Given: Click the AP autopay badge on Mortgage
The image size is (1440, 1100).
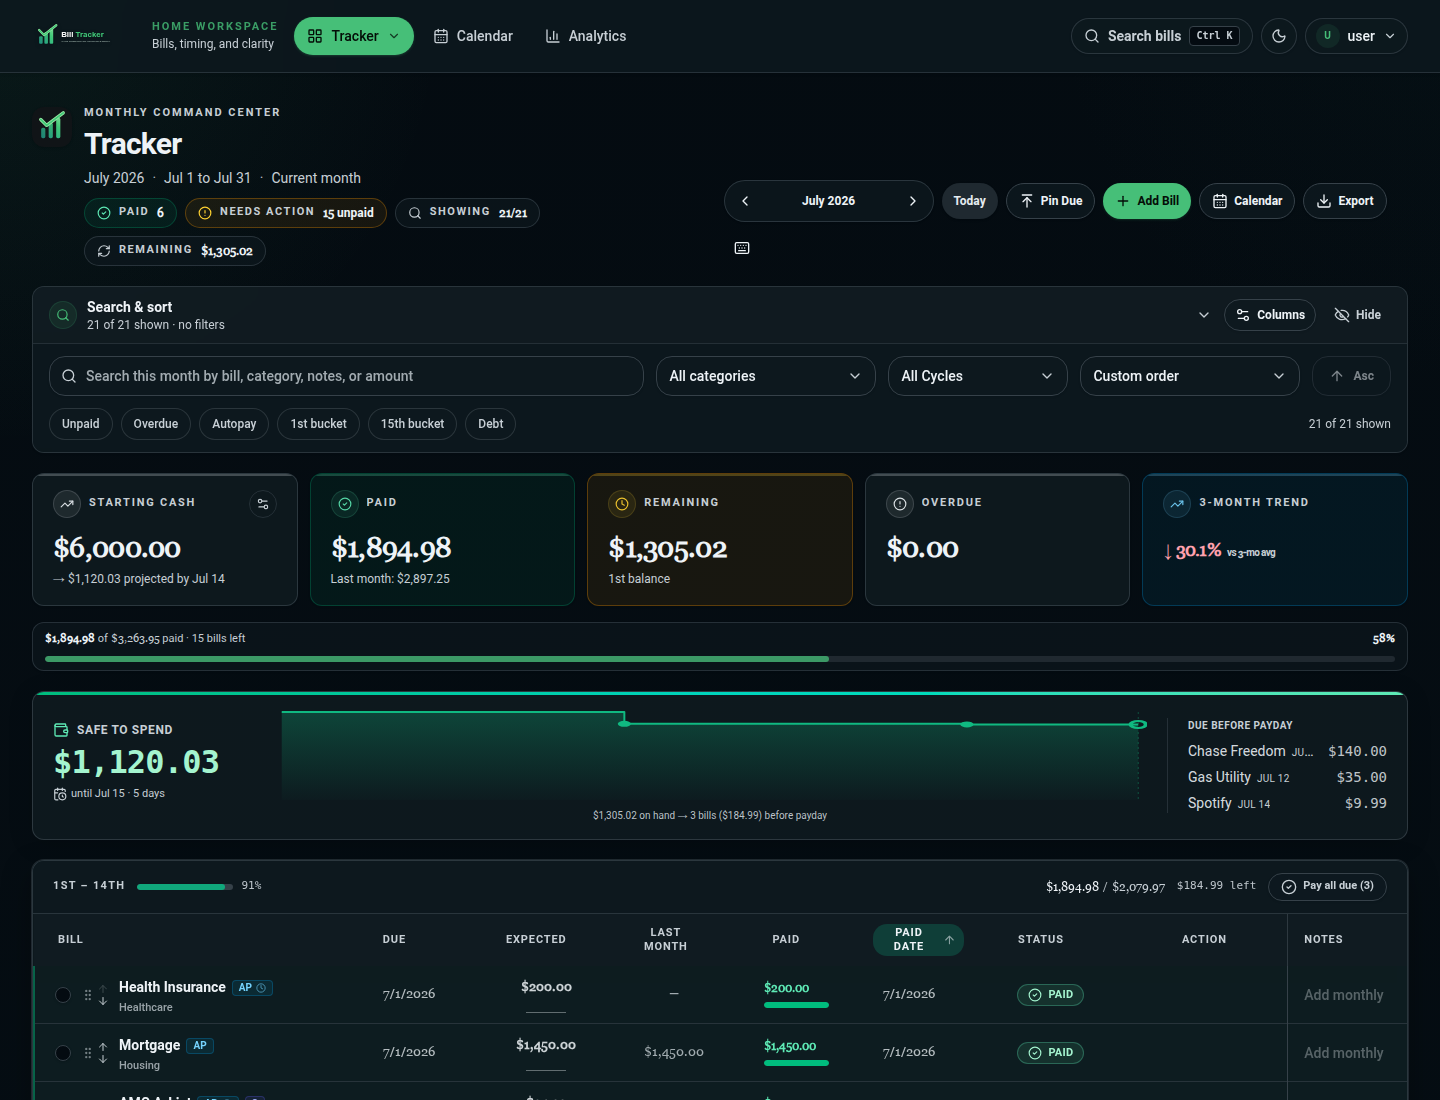Looking at the screenshot, I should pyautogui.click(x=200, y=1046).
